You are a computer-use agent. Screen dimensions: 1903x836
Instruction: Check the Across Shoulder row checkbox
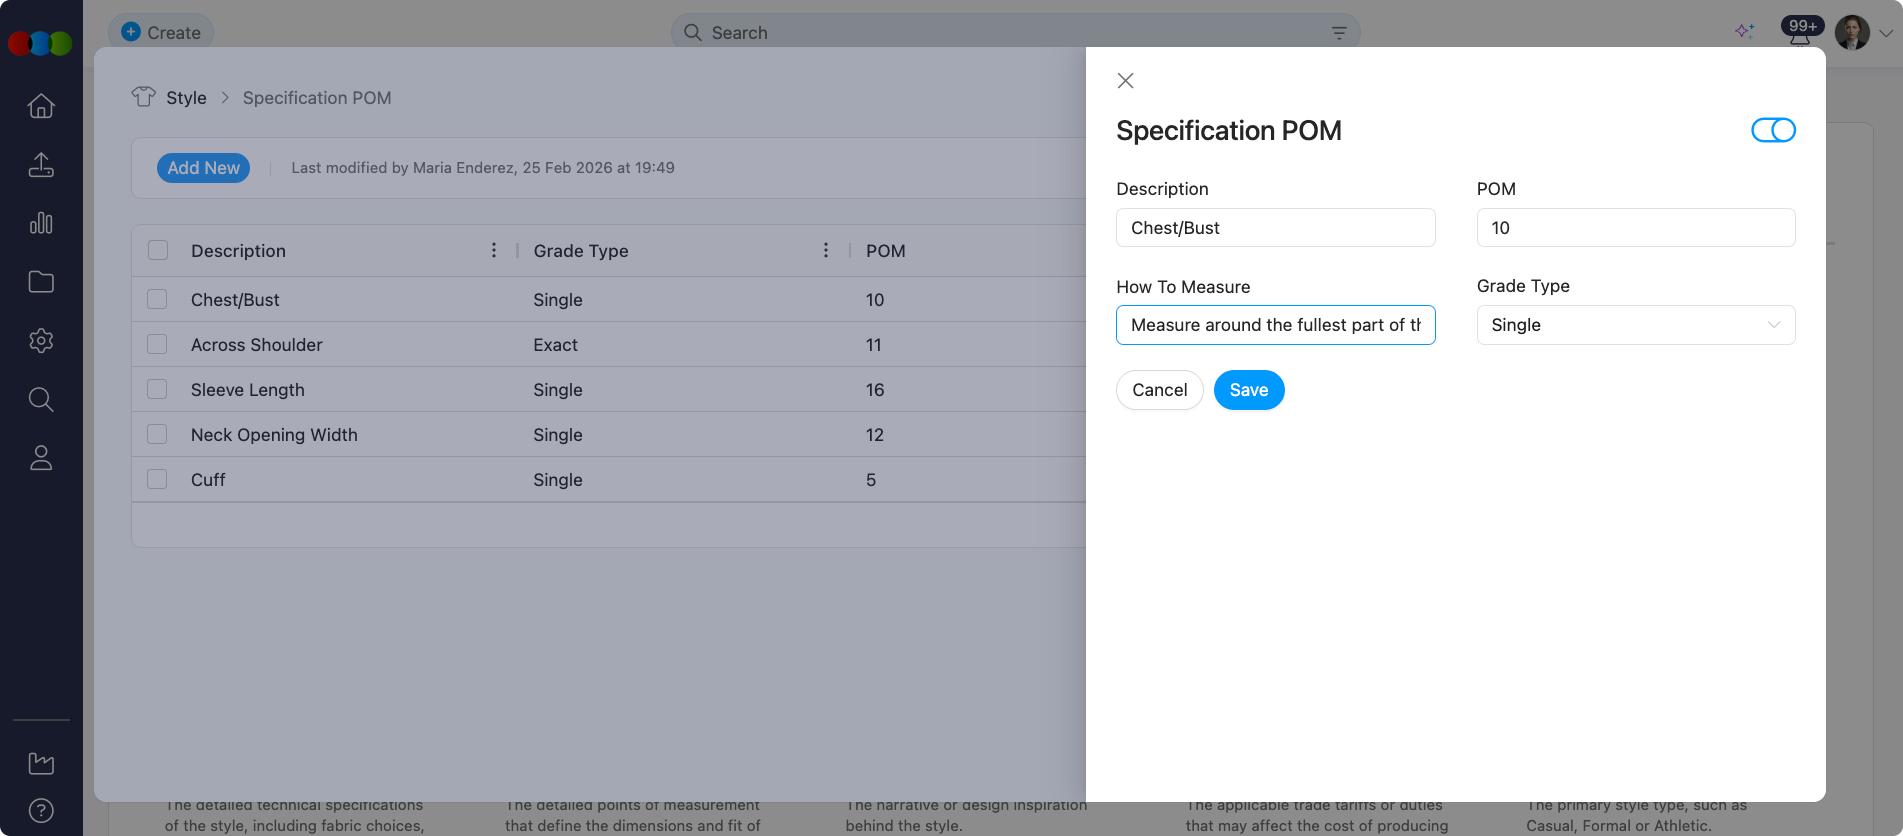[157, 344]
